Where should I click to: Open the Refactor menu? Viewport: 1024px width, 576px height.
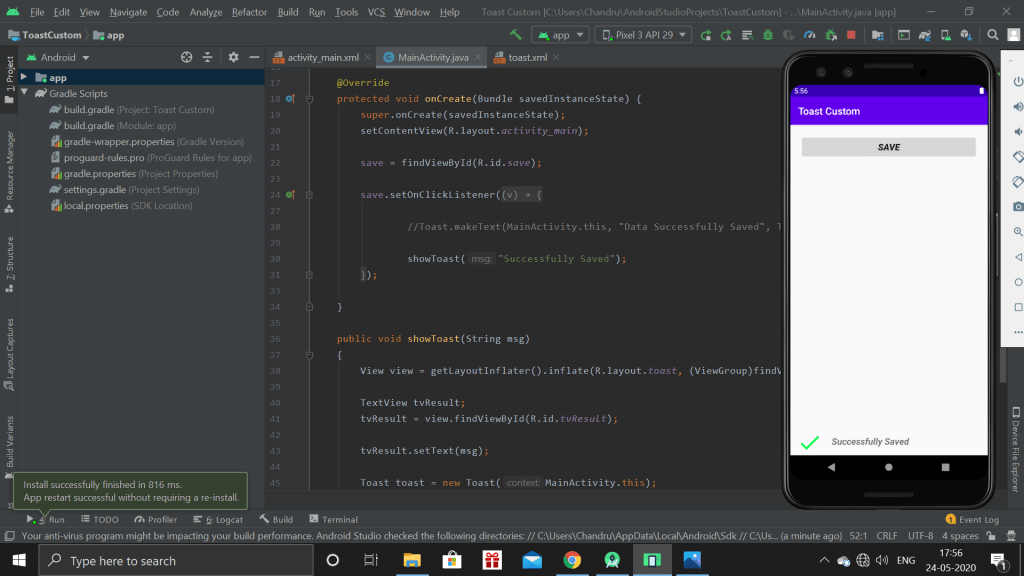pos(249,12)
